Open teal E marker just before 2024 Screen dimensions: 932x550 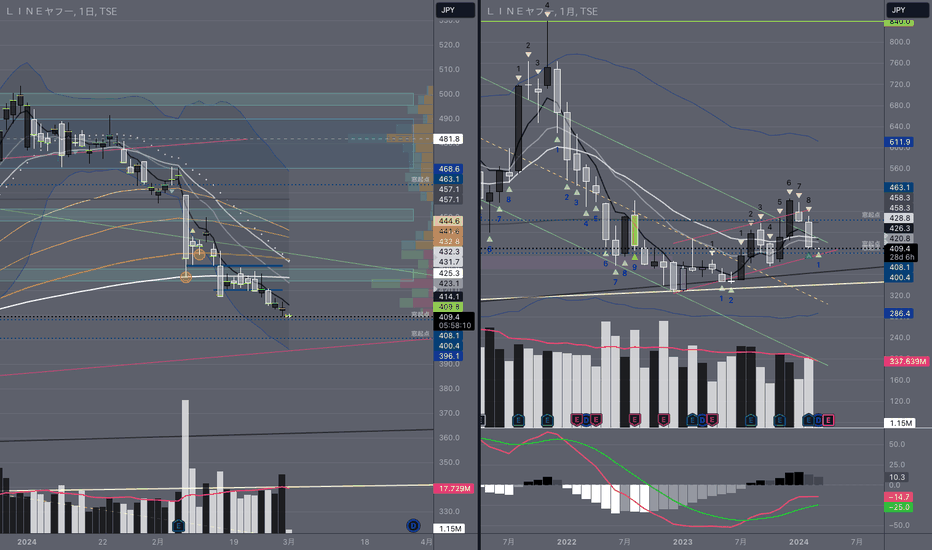[x=779, y=420]
